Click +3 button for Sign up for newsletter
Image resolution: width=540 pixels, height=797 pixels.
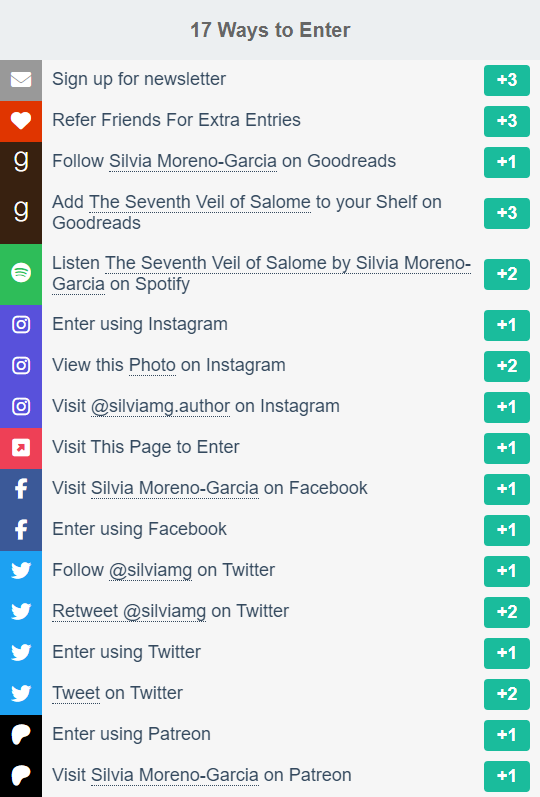(x=506, y=80)
